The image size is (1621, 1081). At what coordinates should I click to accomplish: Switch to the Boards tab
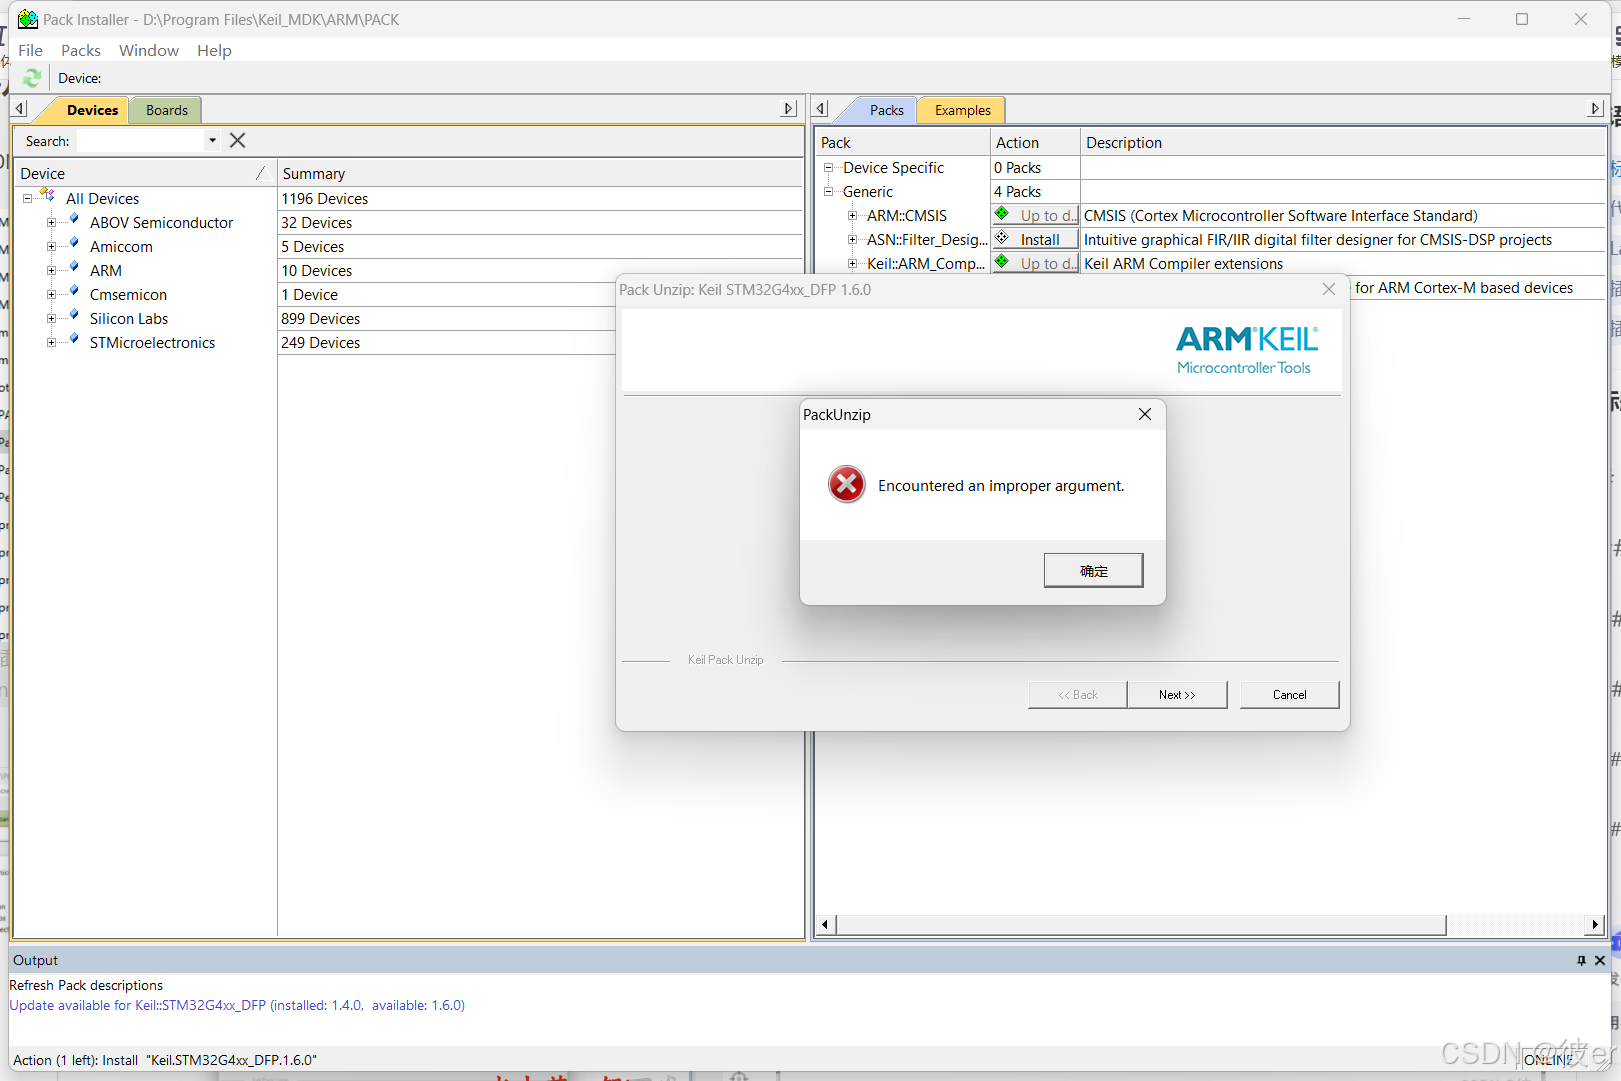tap(166, 110)
